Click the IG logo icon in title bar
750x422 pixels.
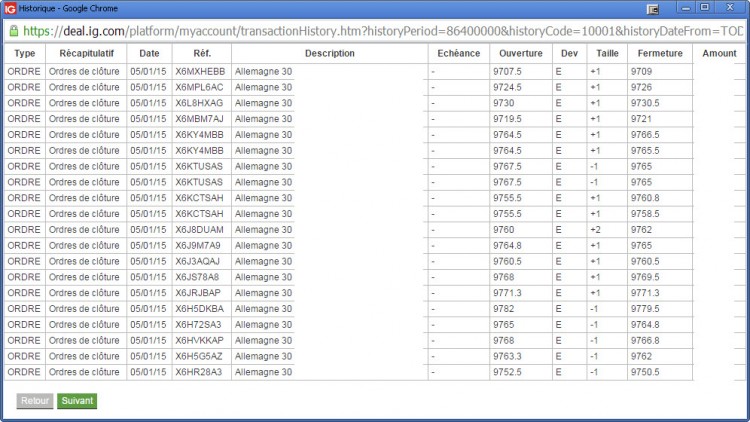tap(10, 8)
